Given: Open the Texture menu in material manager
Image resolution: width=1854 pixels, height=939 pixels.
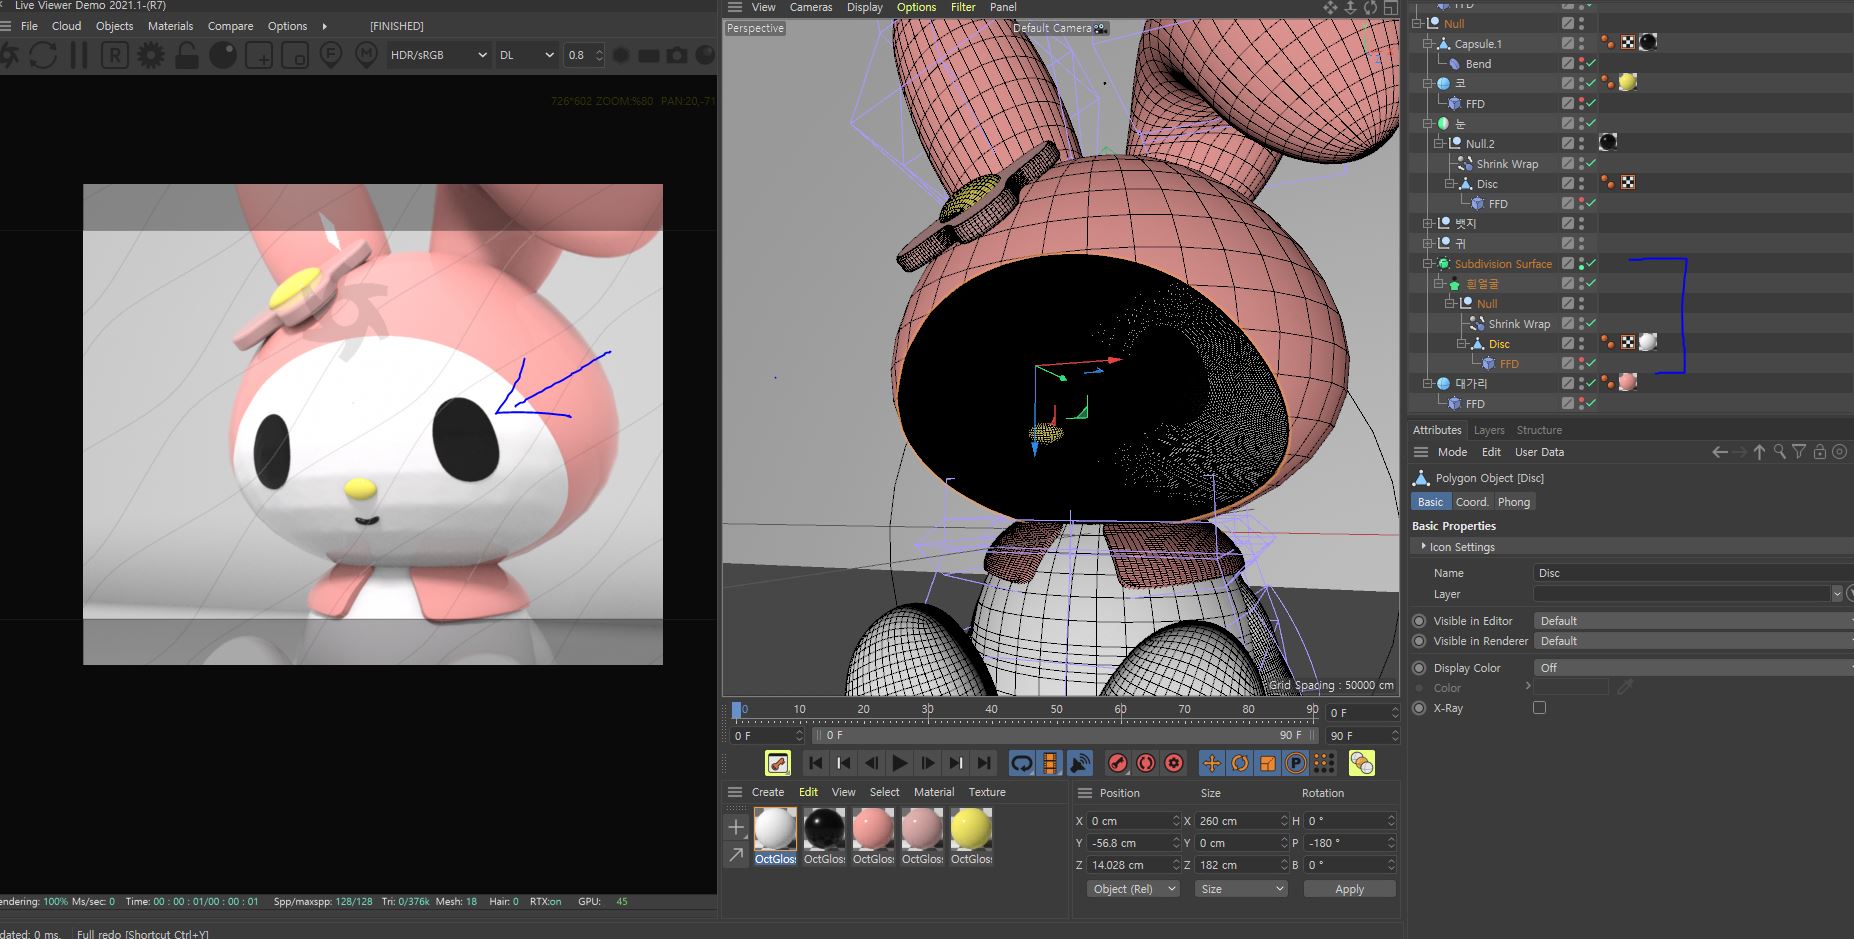Looking at the screenshot, I should [x=987, y=792].
